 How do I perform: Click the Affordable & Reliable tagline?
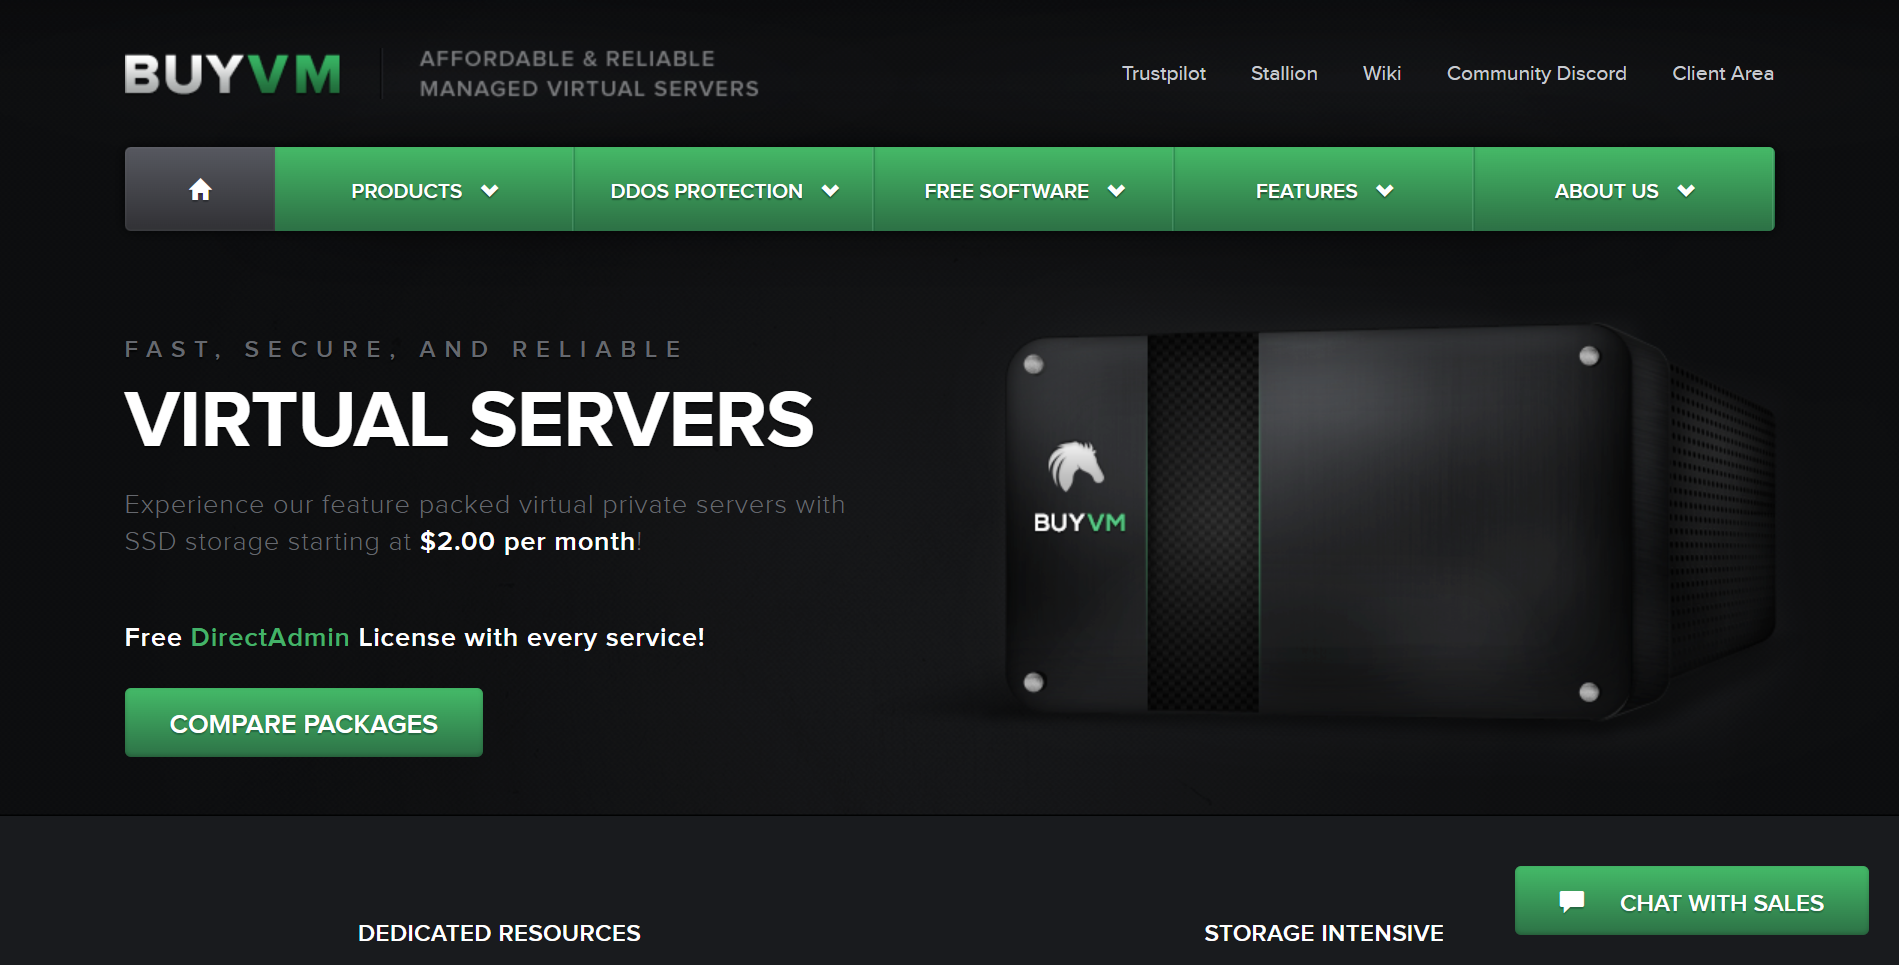click(x=589, y=74)
